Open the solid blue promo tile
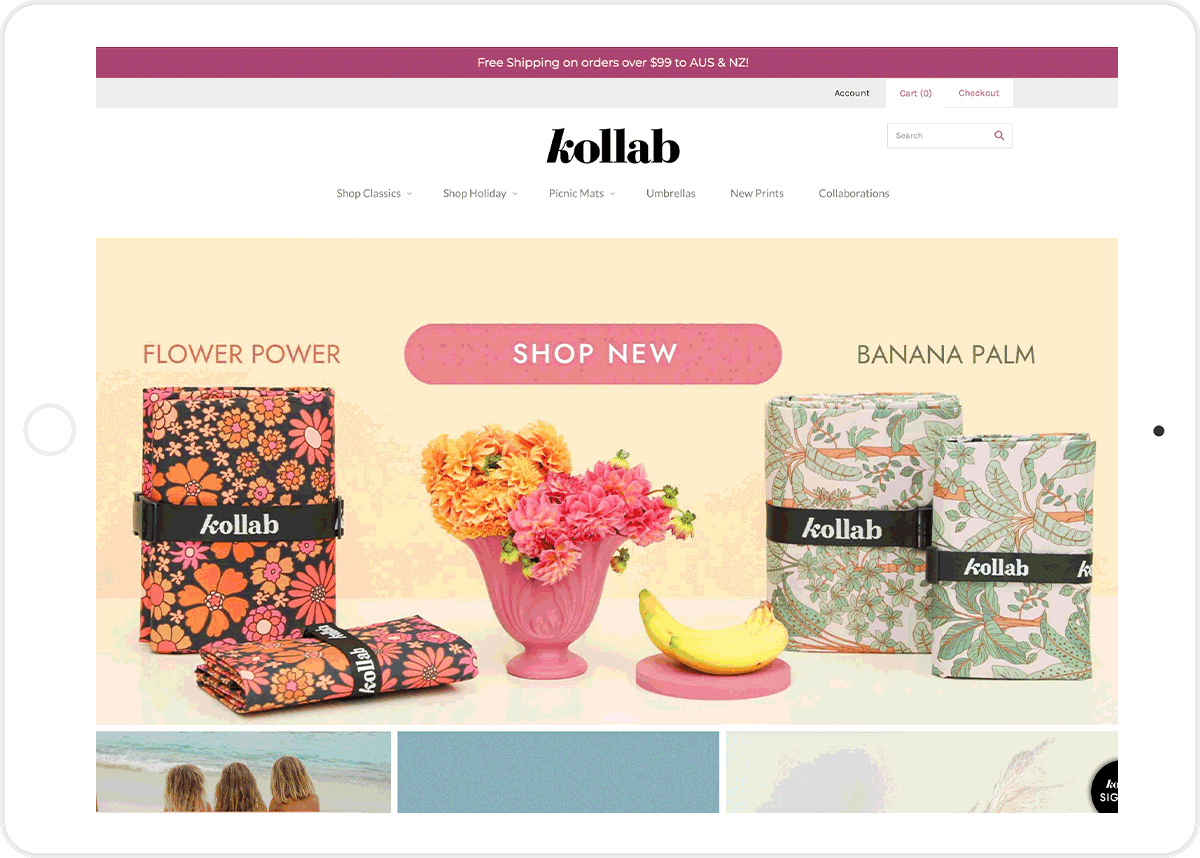Viewport: 1200px width, 858px height. click(558, 772)
